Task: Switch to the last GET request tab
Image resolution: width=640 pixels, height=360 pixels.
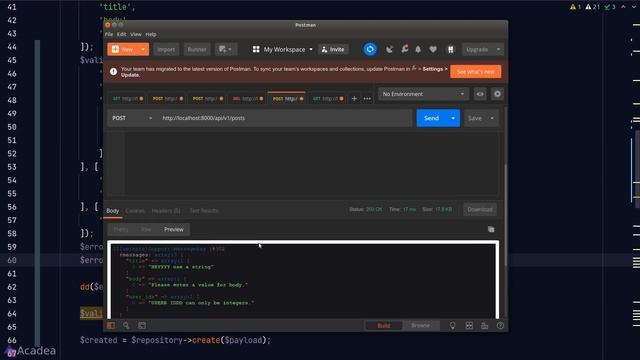Action: [x=328, y=98]
